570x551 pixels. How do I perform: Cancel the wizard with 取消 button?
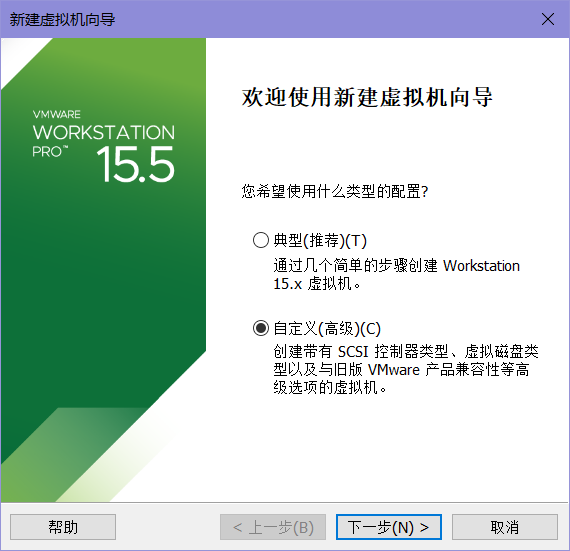505,527
